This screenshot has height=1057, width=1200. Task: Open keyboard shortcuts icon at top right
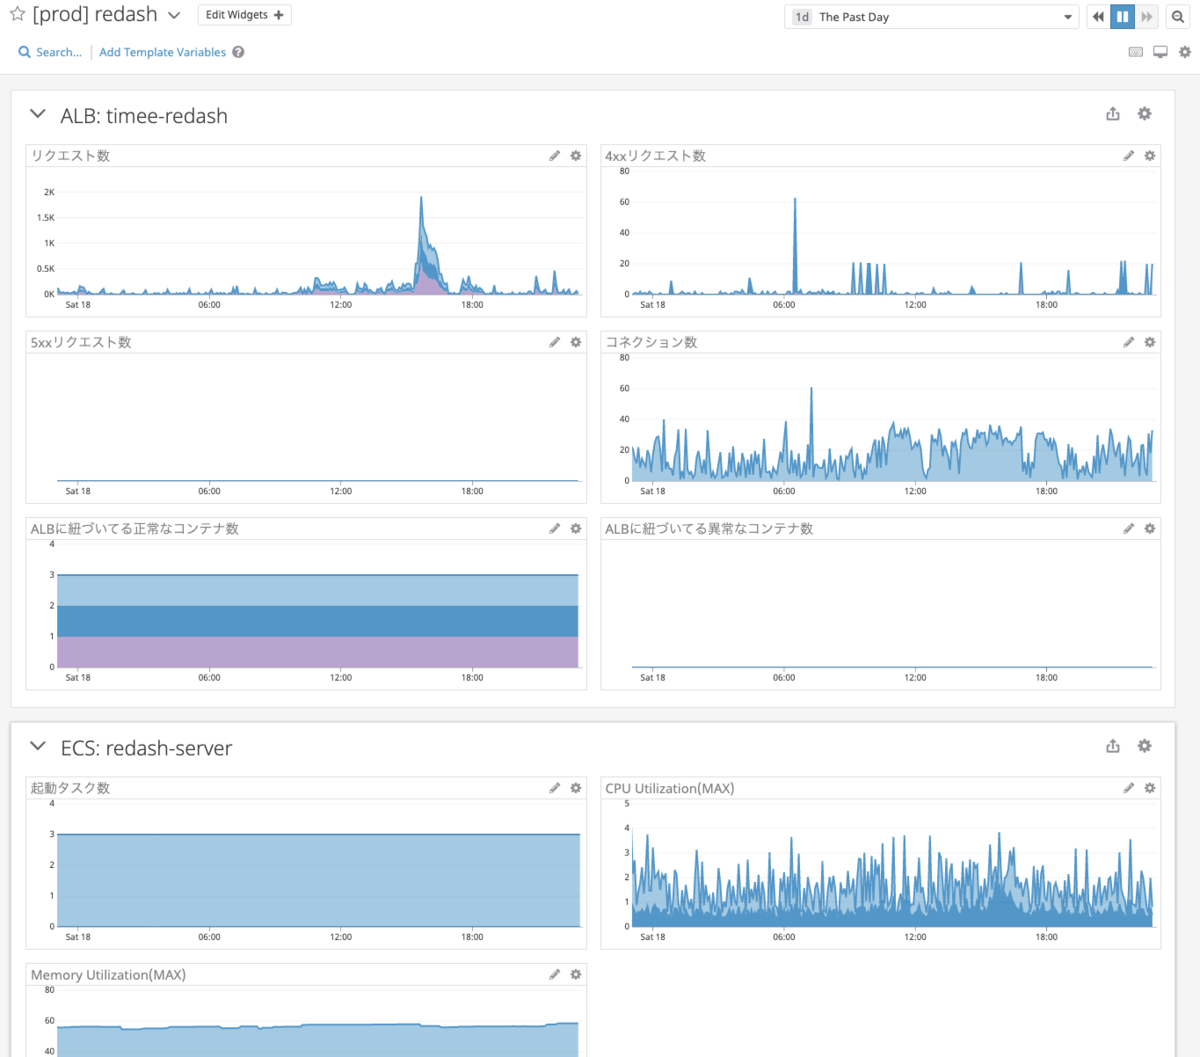[x=1136, y=52]
